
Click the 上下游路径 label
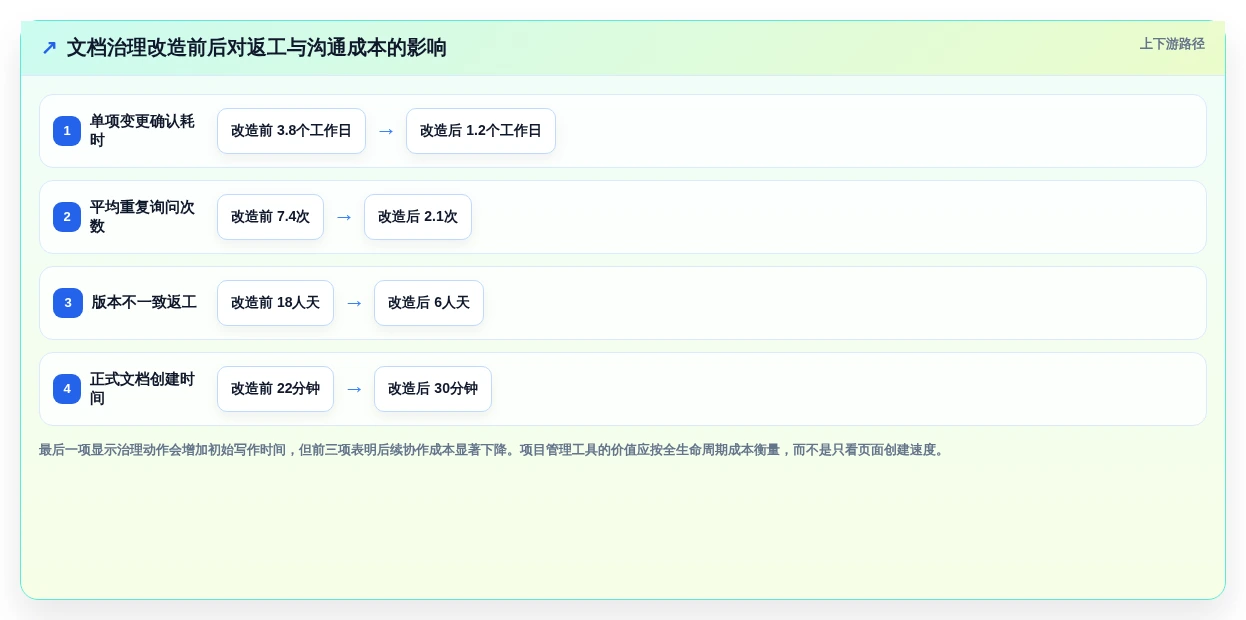coord(1172,44)
